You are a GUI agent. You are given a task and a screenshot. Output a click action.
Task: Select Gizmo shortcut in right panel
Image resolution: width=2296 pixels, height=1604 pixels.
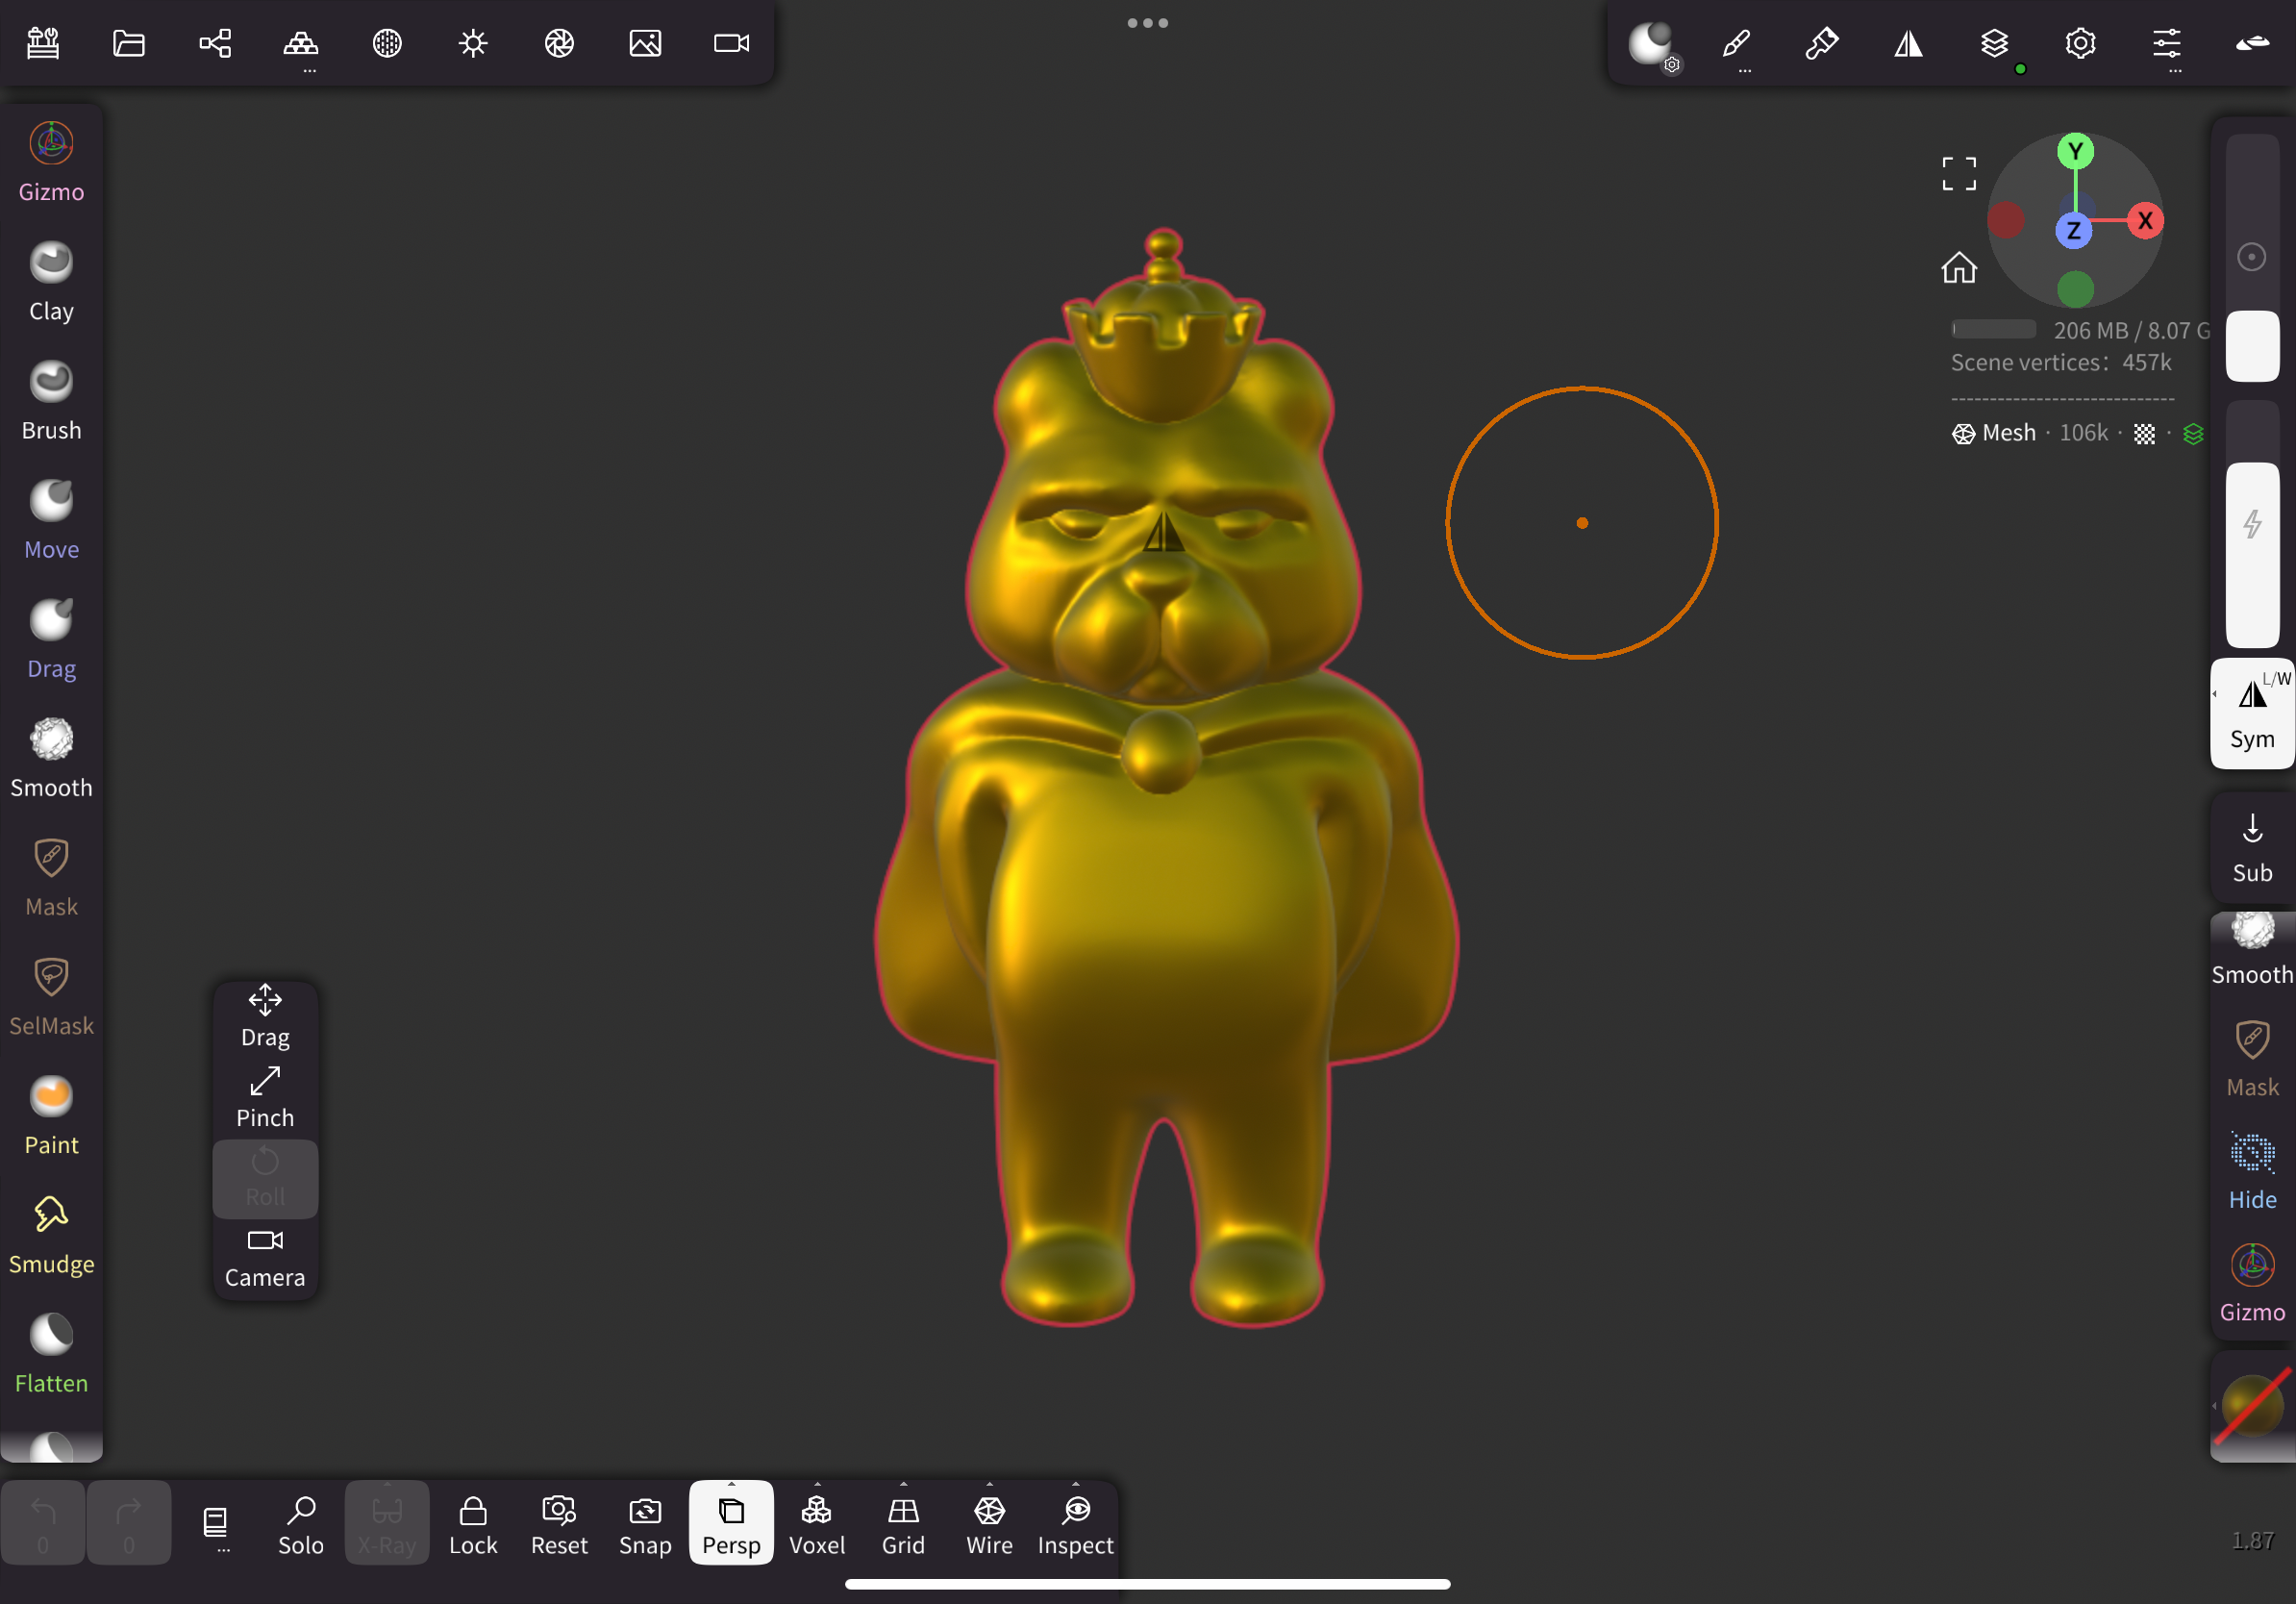point(2252,1285)
